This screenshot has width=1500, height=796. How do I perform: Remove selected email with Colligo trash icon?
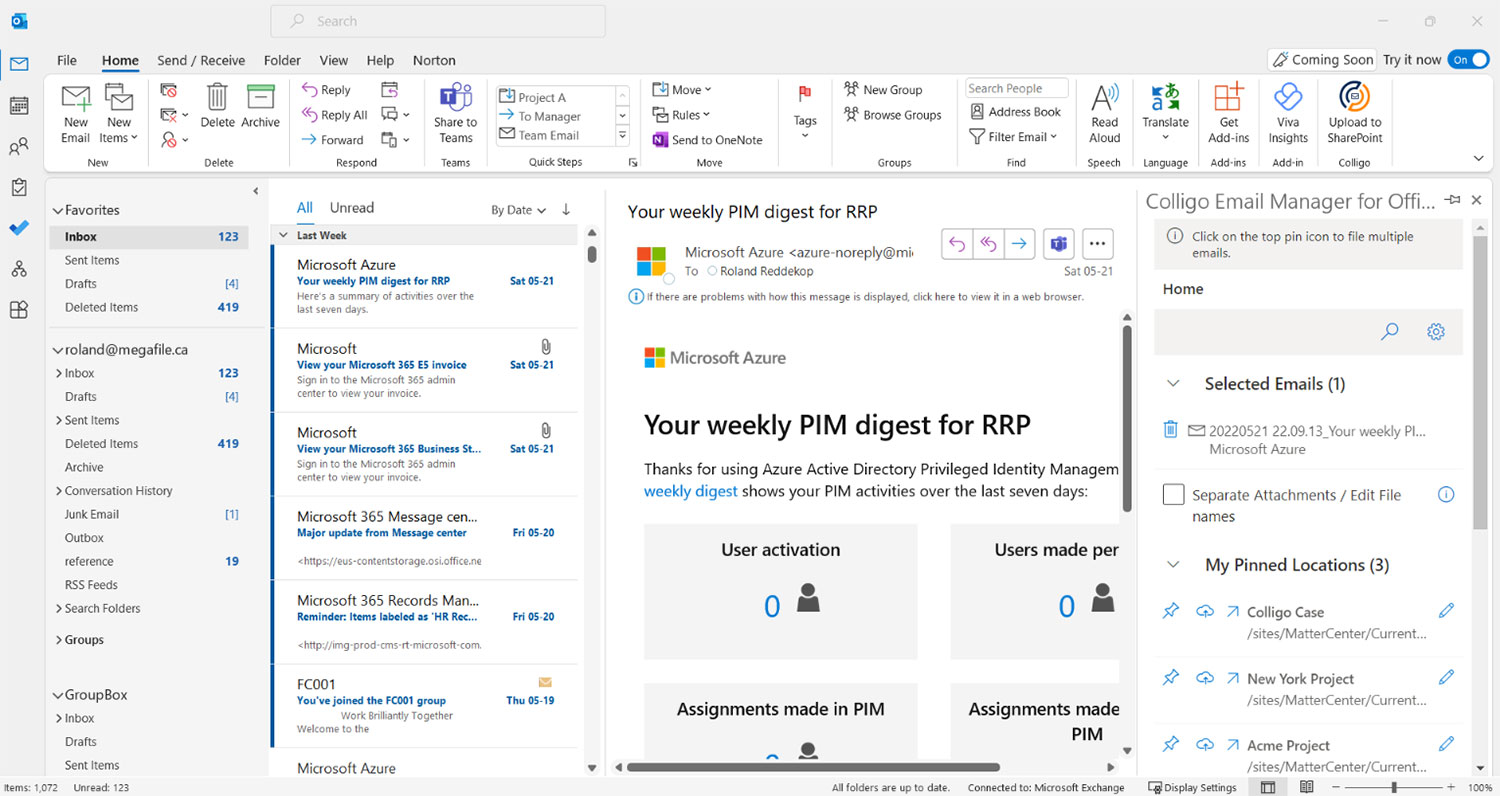coord(1170,429)
